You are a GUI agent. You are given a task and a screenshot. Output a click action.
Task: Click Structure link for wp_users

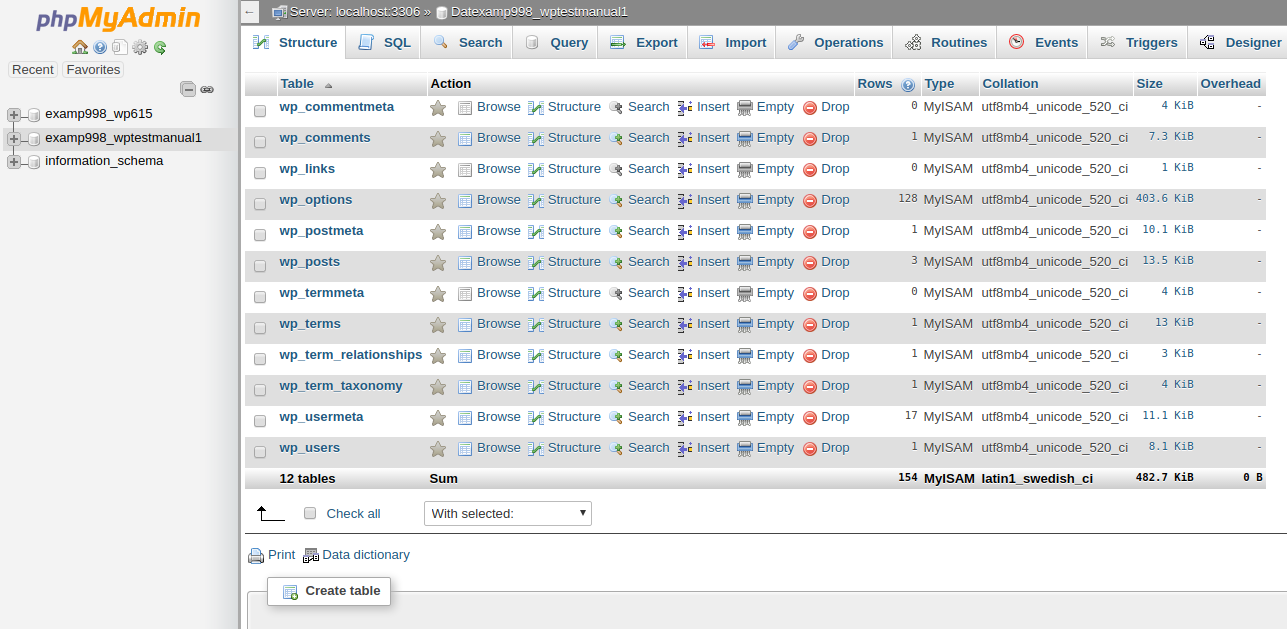click(574, 448)
